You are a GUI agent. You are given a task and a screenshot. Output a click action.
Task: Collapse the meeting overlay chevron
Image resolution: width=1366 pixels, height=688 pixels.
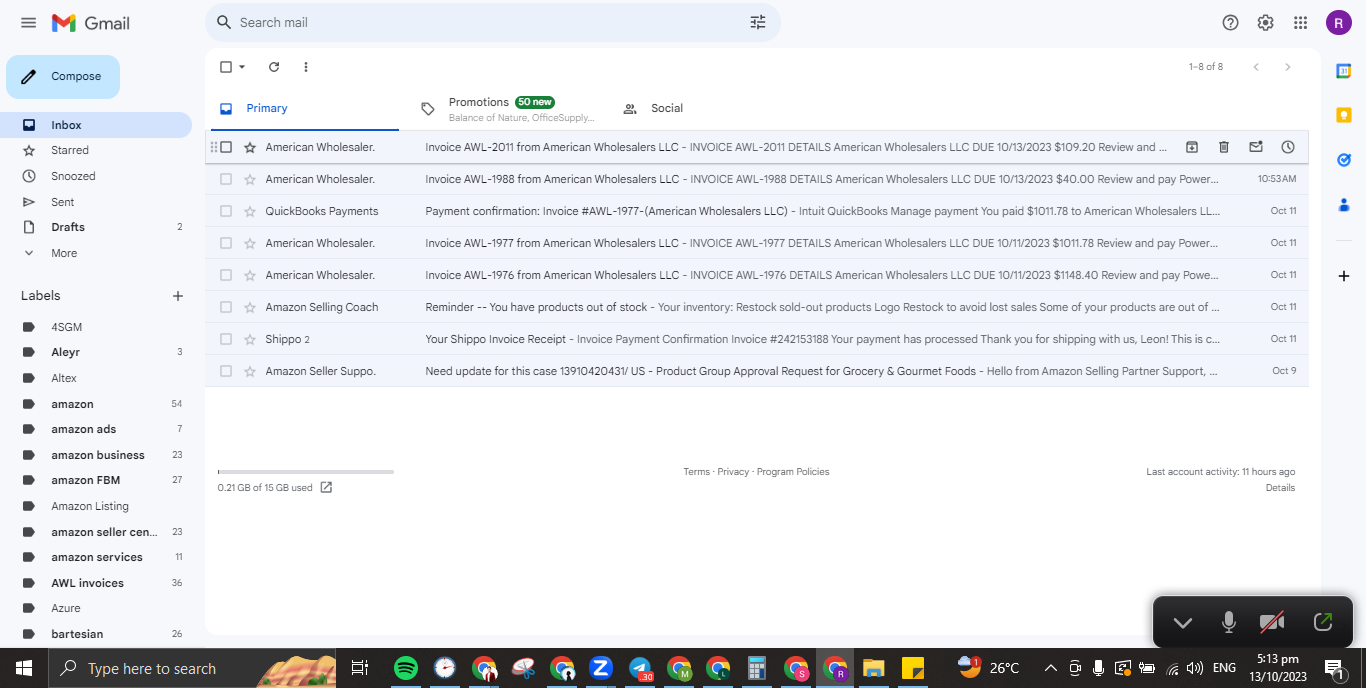[1183, 622]
